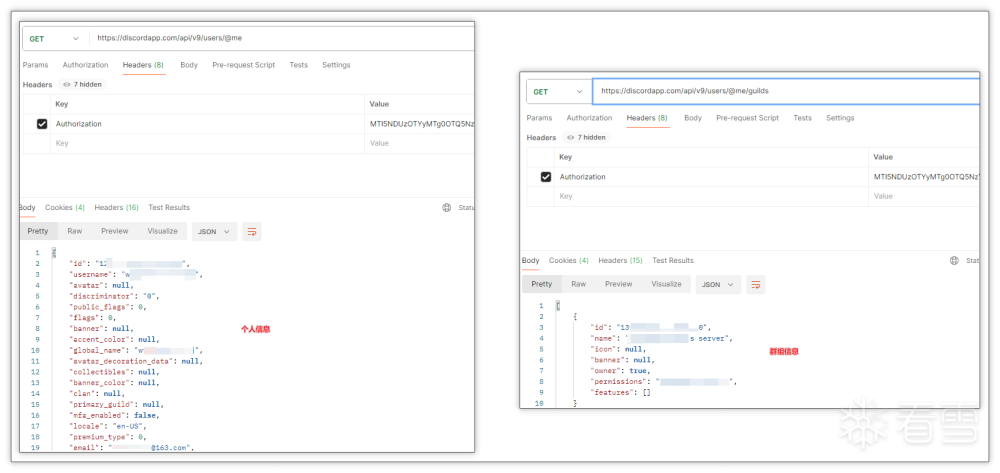Click the "mfa_enabled": false line
Image resolution: width=1000 pixels, height=473 pixels.
coord(115,416)
